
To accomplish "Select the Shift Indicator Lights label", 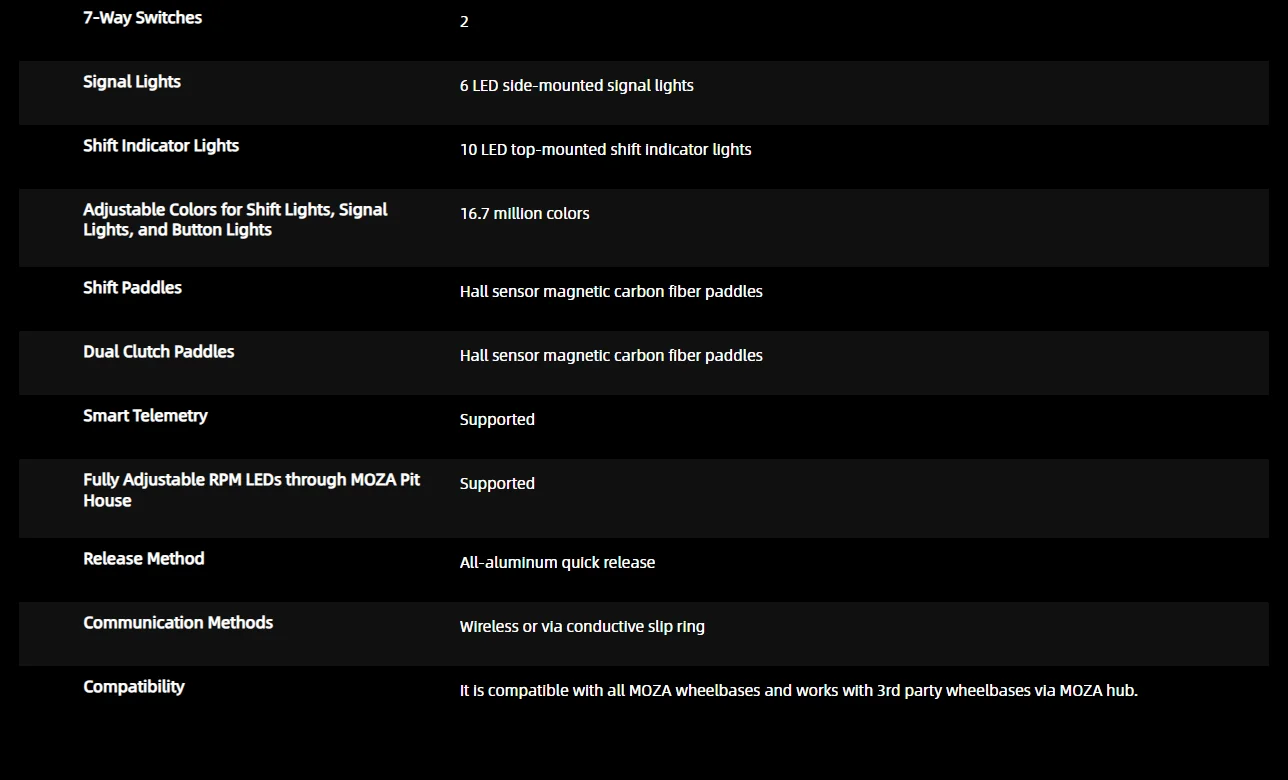I will tap(161, 146).
